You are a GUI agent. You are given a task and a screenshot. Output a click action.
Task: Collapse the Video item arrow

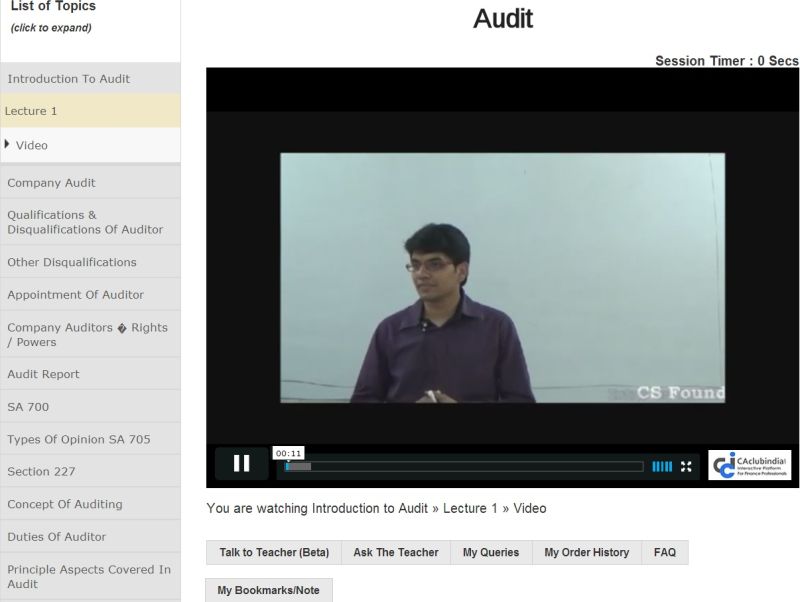click(8, 144)
